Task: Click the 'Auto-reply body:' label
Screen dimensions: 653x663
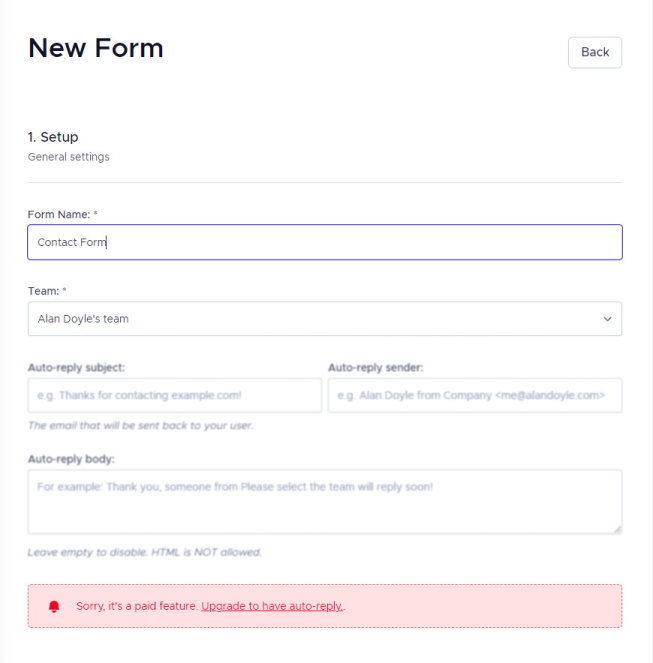Action: pos(71,459)
